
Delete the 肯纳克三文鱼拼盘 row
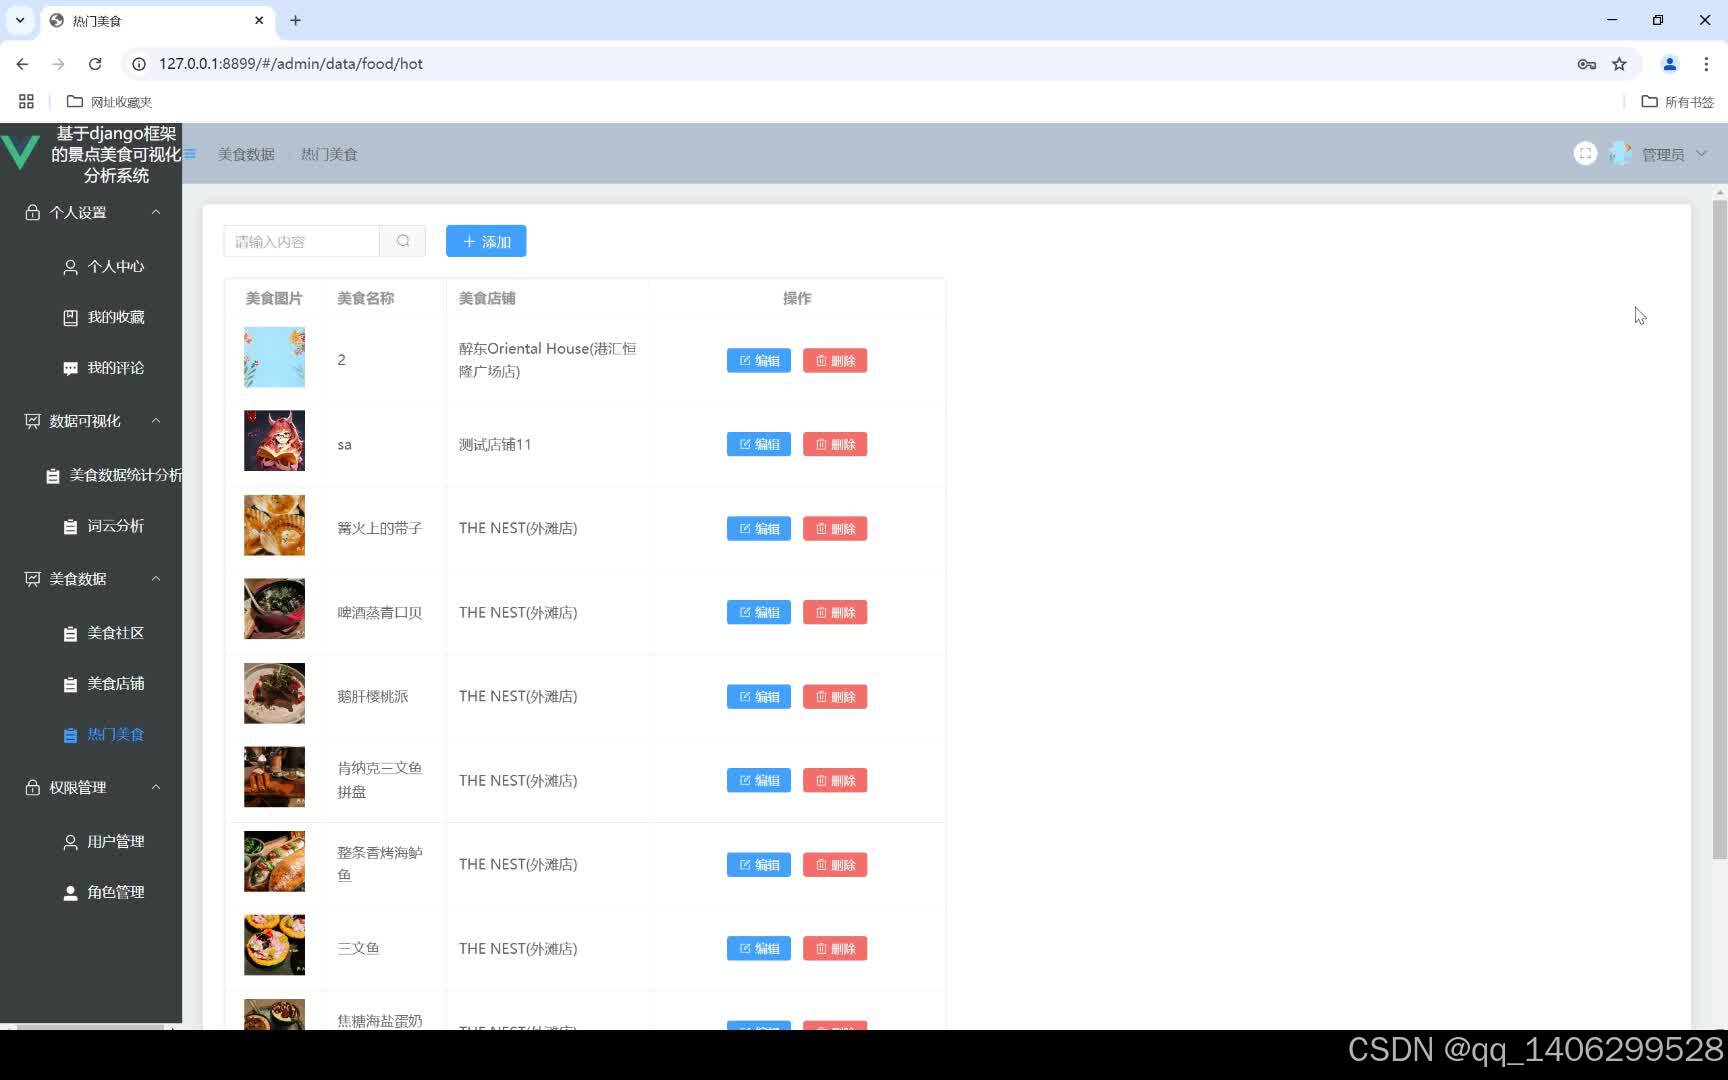pyautogui.click(x=835, y=780)
